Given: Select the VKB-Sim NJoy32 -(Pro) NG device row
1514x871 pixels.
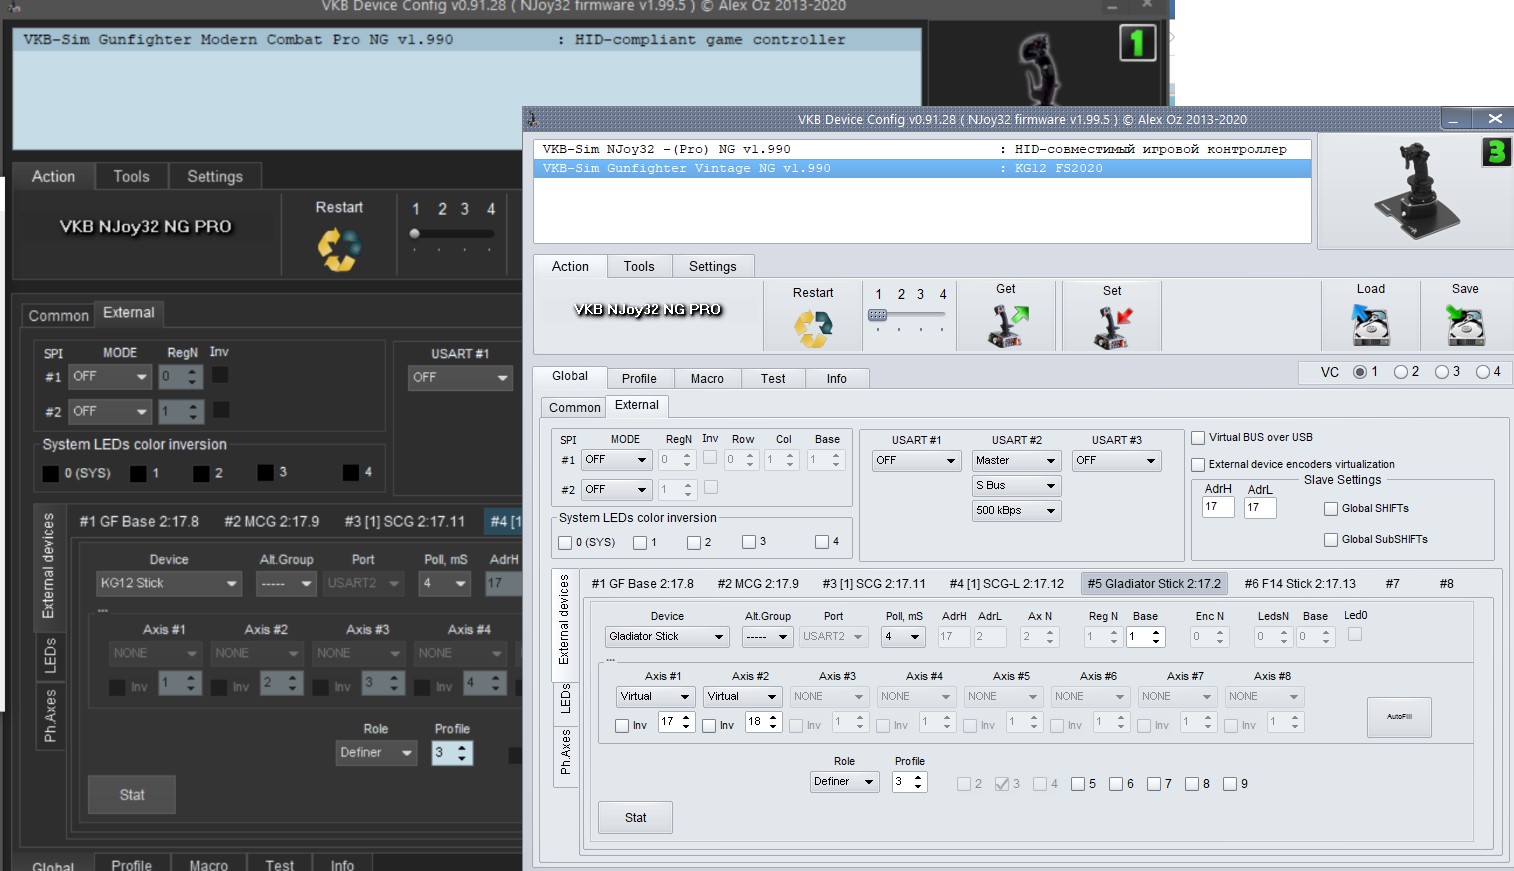Looking at the screenshot, I should coord(922,150).
